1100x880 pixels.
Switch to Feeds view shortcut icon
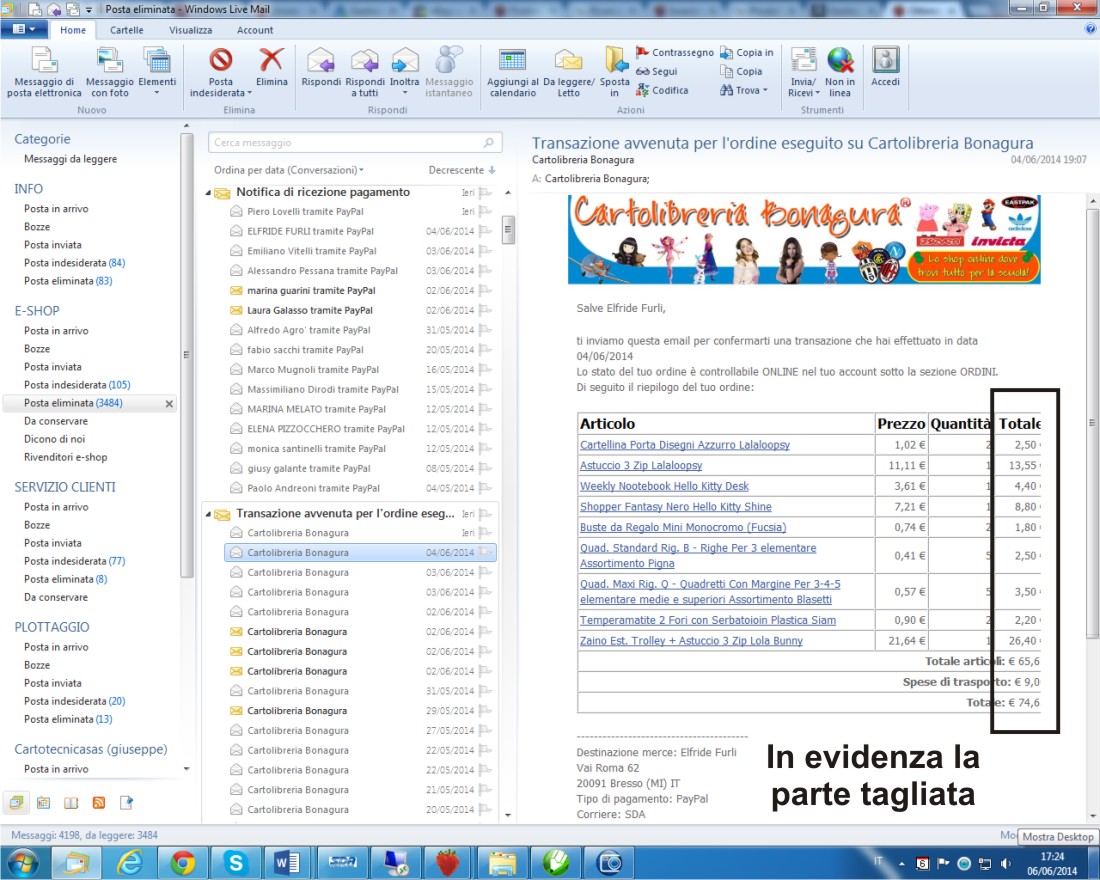pos(99,802)
